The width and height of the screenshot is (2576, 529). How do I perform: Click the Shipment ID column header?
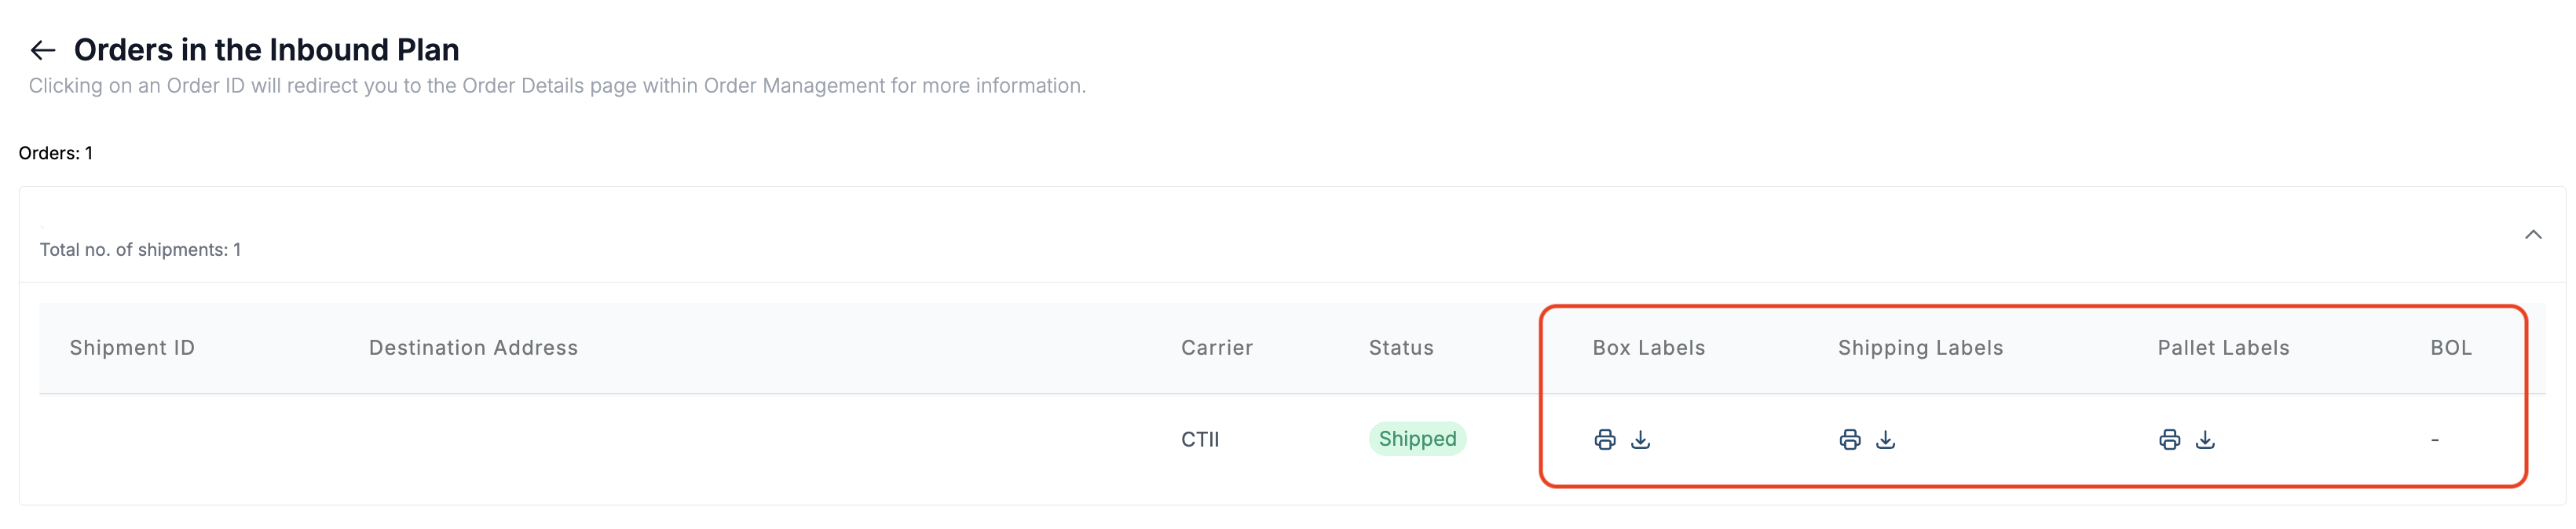tap(132, 348)
